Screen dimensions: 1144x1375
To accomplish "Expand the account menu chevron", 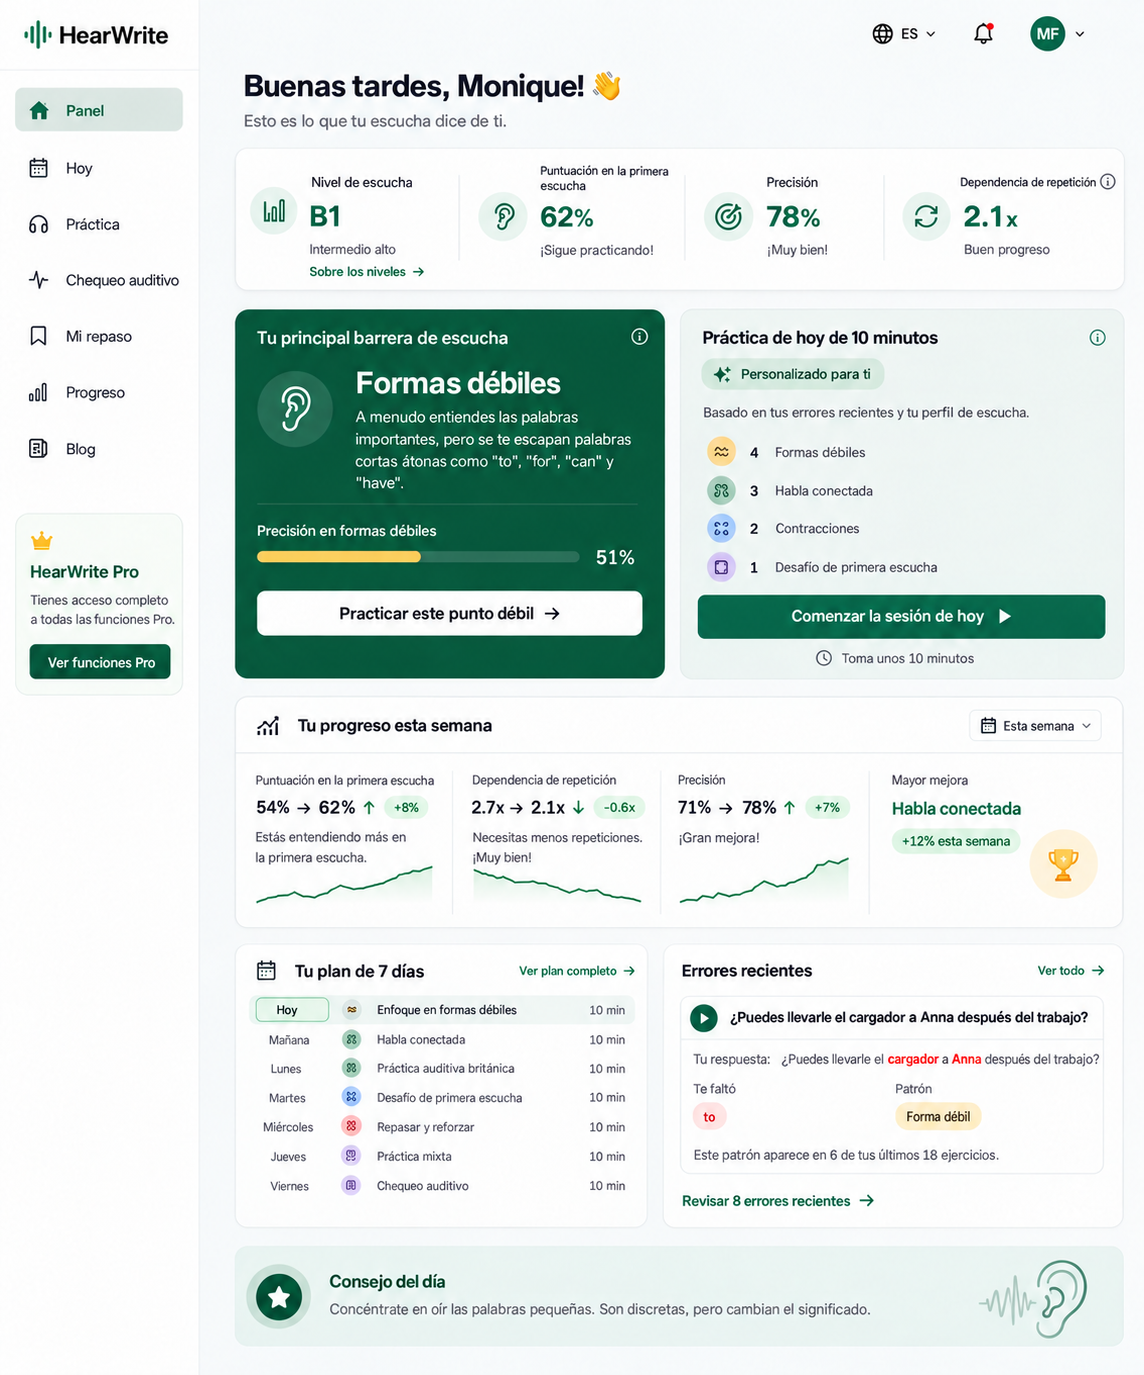I will pyautogui.click(x=1080, y=34).
